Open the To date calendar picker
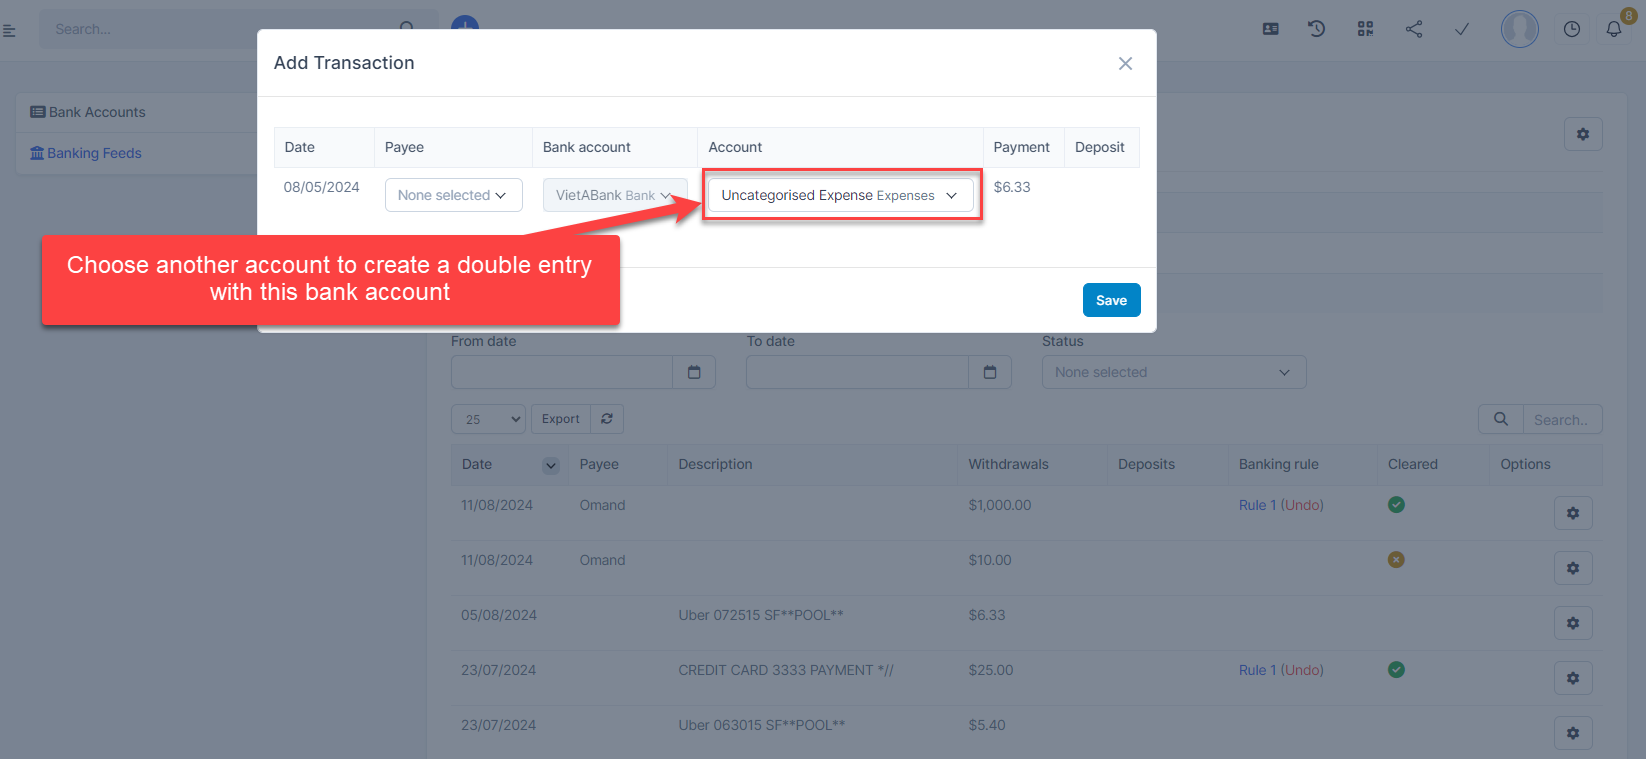 pyautogui.click(x=990, y=372)
